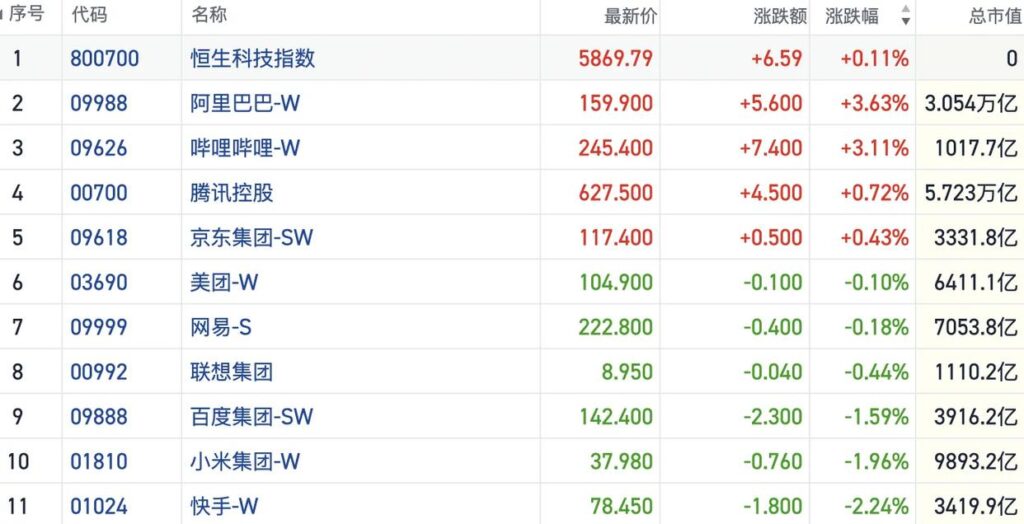This screenshot has width=1024, height=524.
Task: Open stock code 03690 link
Action: (x=99, y=283)
